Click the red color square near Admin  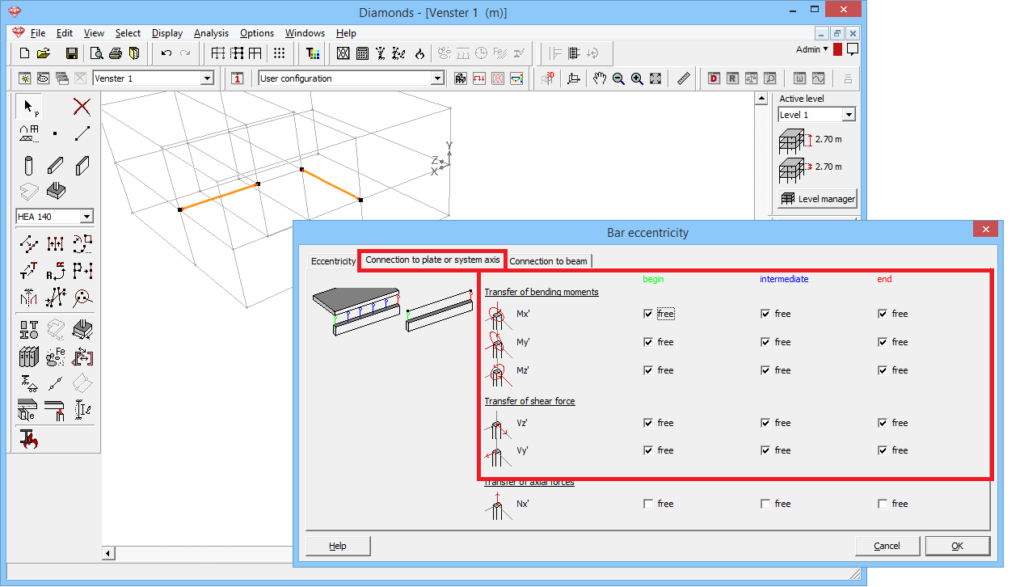point(837,49)
